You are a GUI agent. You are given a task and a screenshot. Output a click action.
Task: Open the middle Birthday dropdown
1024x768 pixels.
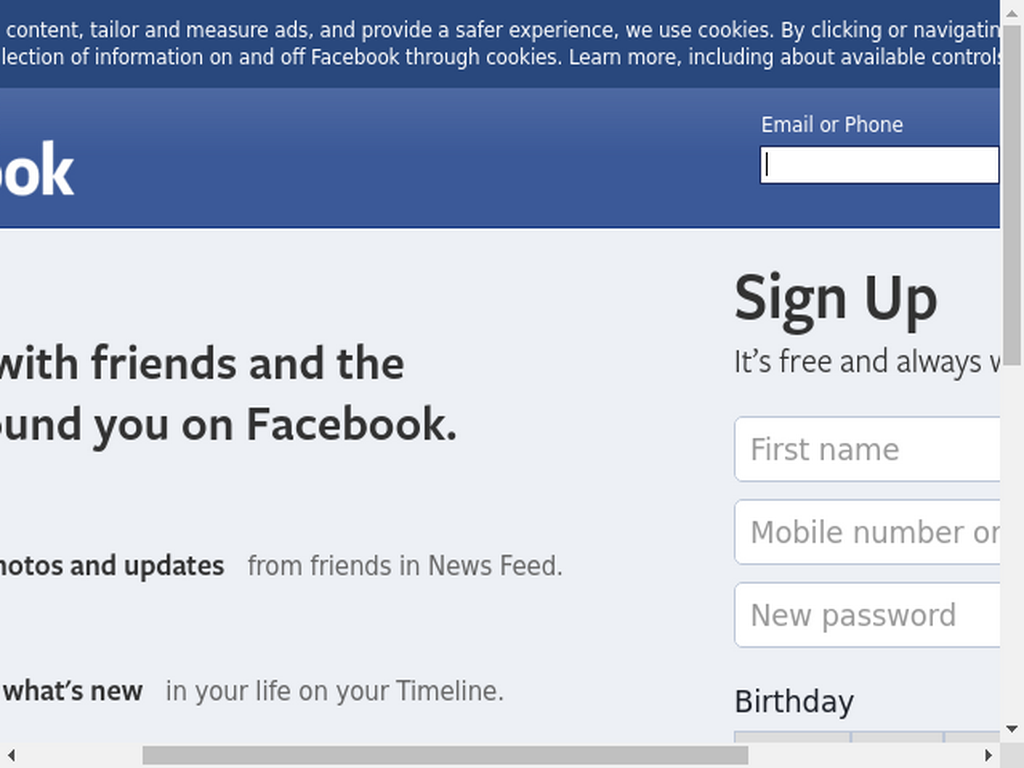(x=897, y=737)
